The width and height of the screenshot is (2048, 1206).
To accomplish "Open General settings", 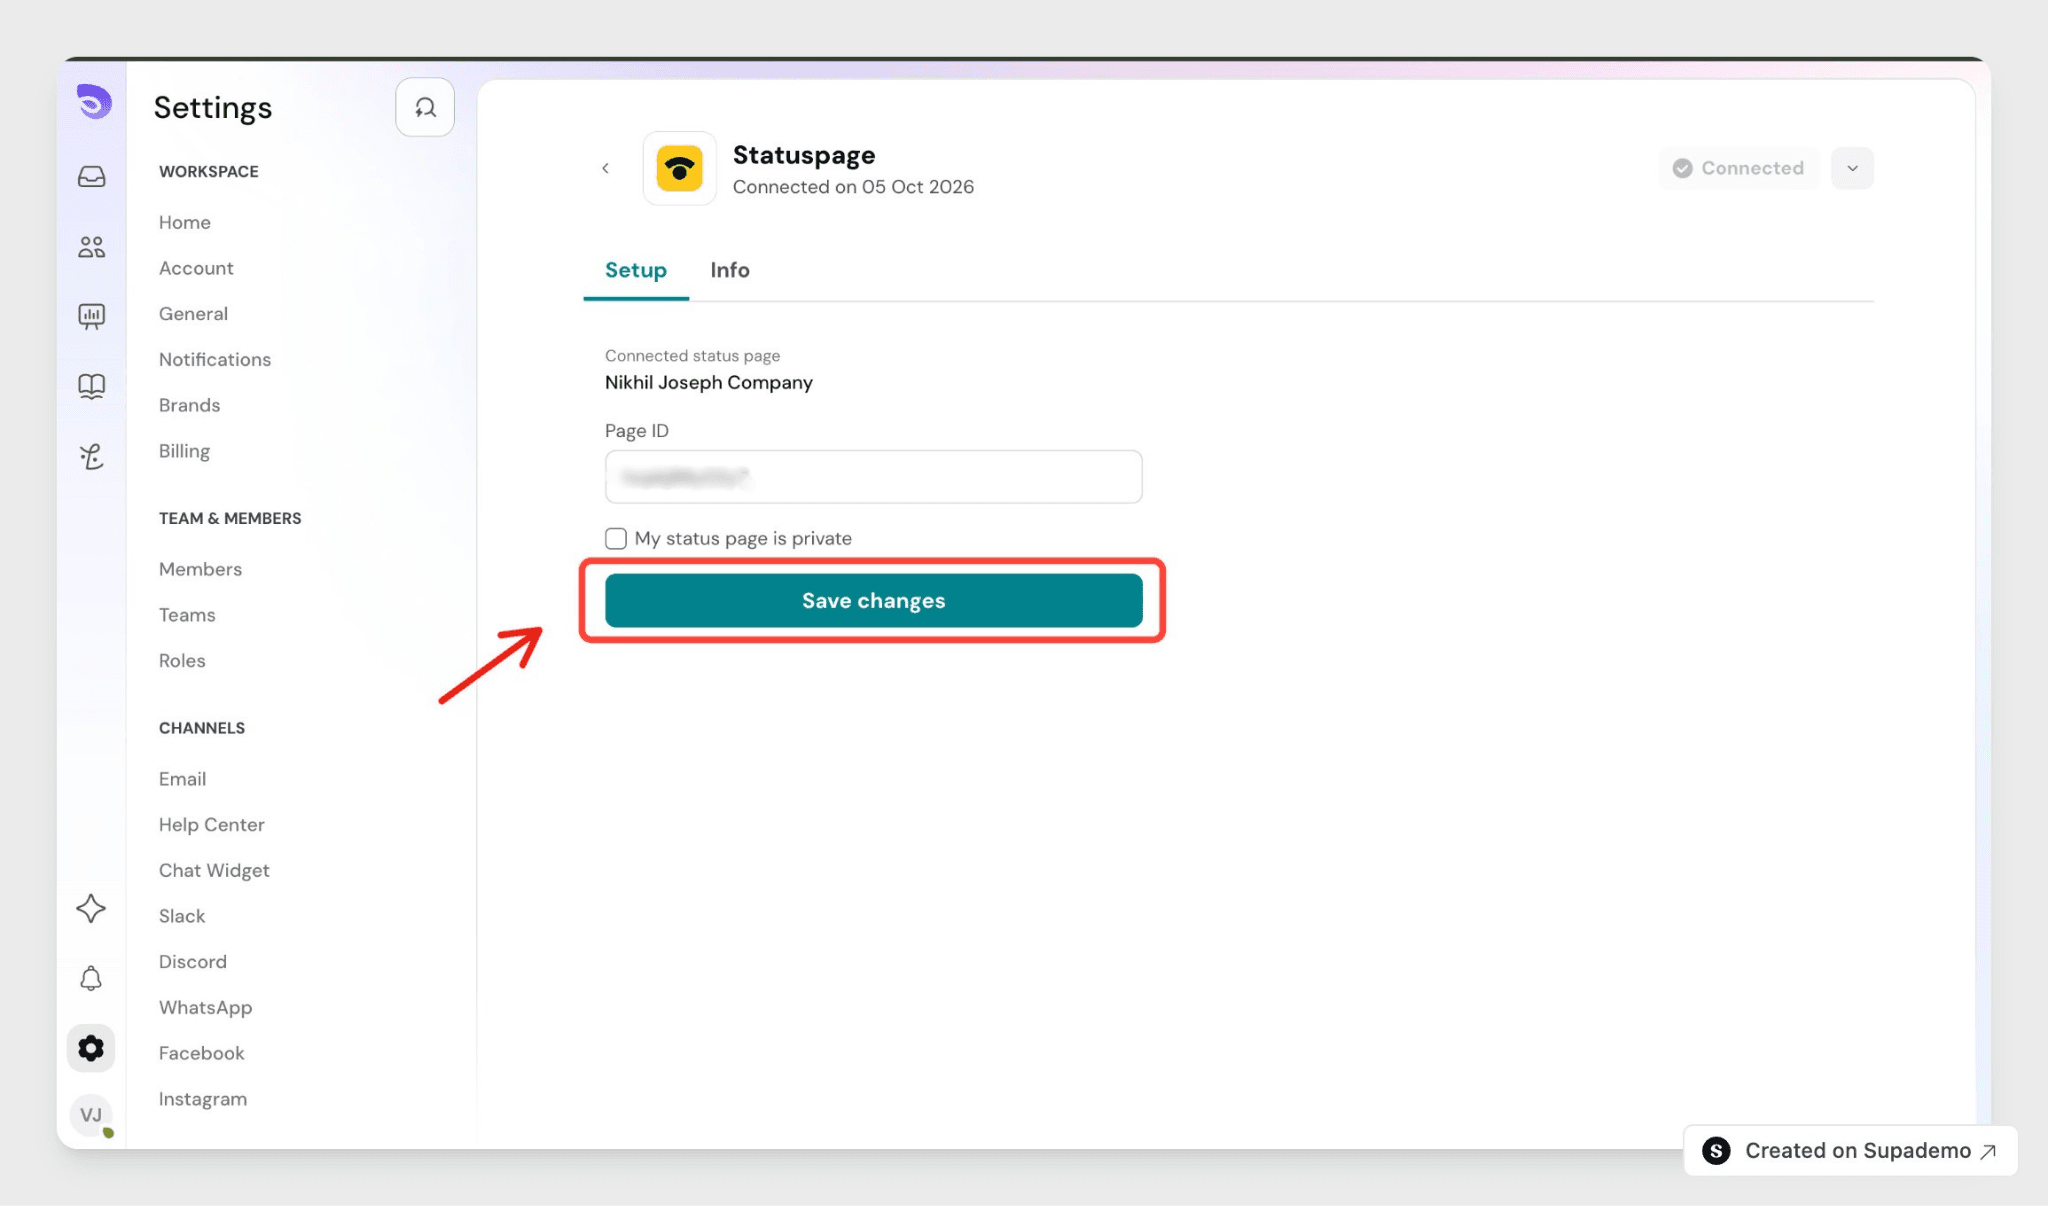I will coord(193,314).
